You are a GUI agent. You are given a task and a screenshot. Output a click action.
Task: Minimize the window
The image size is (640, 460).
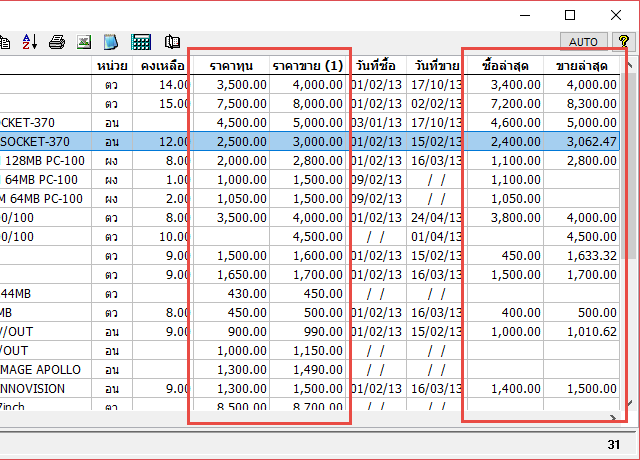pyautogui.click(x=525, y=16)
